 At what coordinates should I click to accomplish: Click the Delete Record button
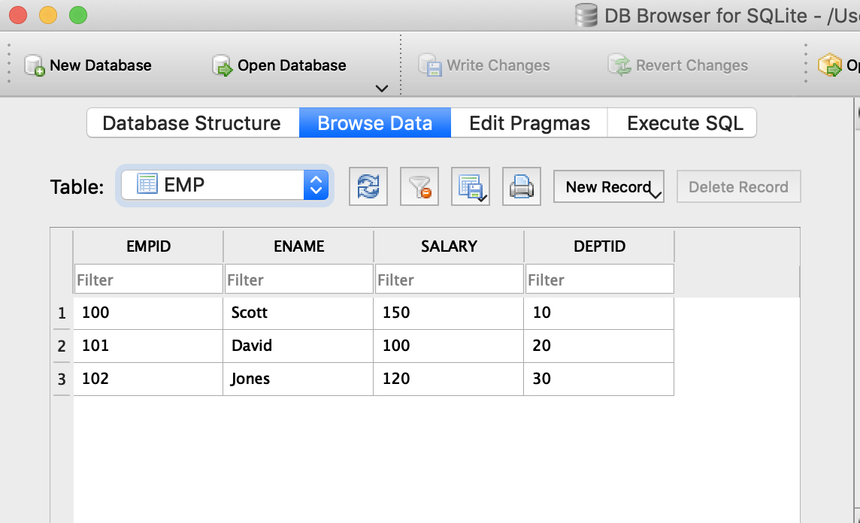[x=738, y=187]
